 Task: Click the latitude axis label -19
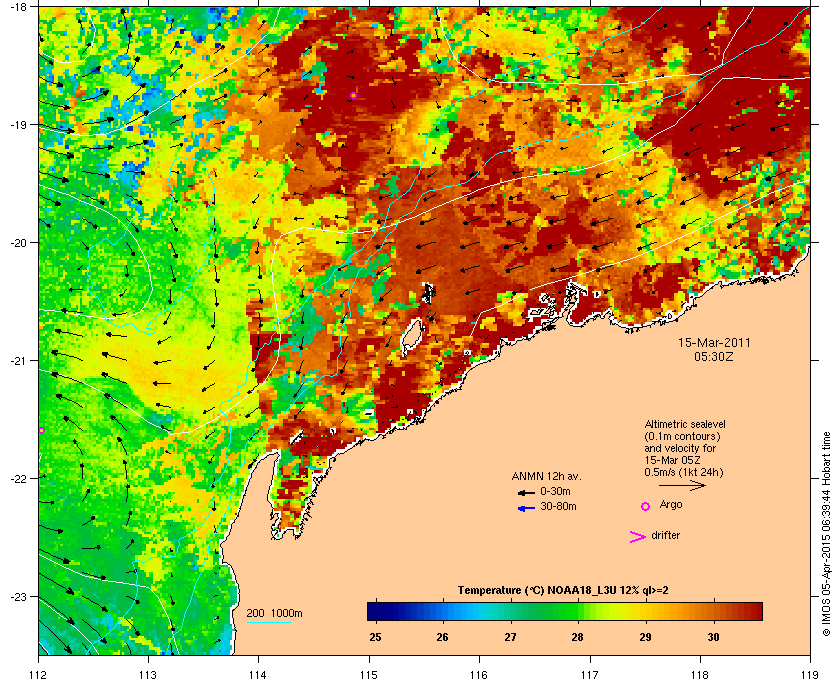[18, 125]
